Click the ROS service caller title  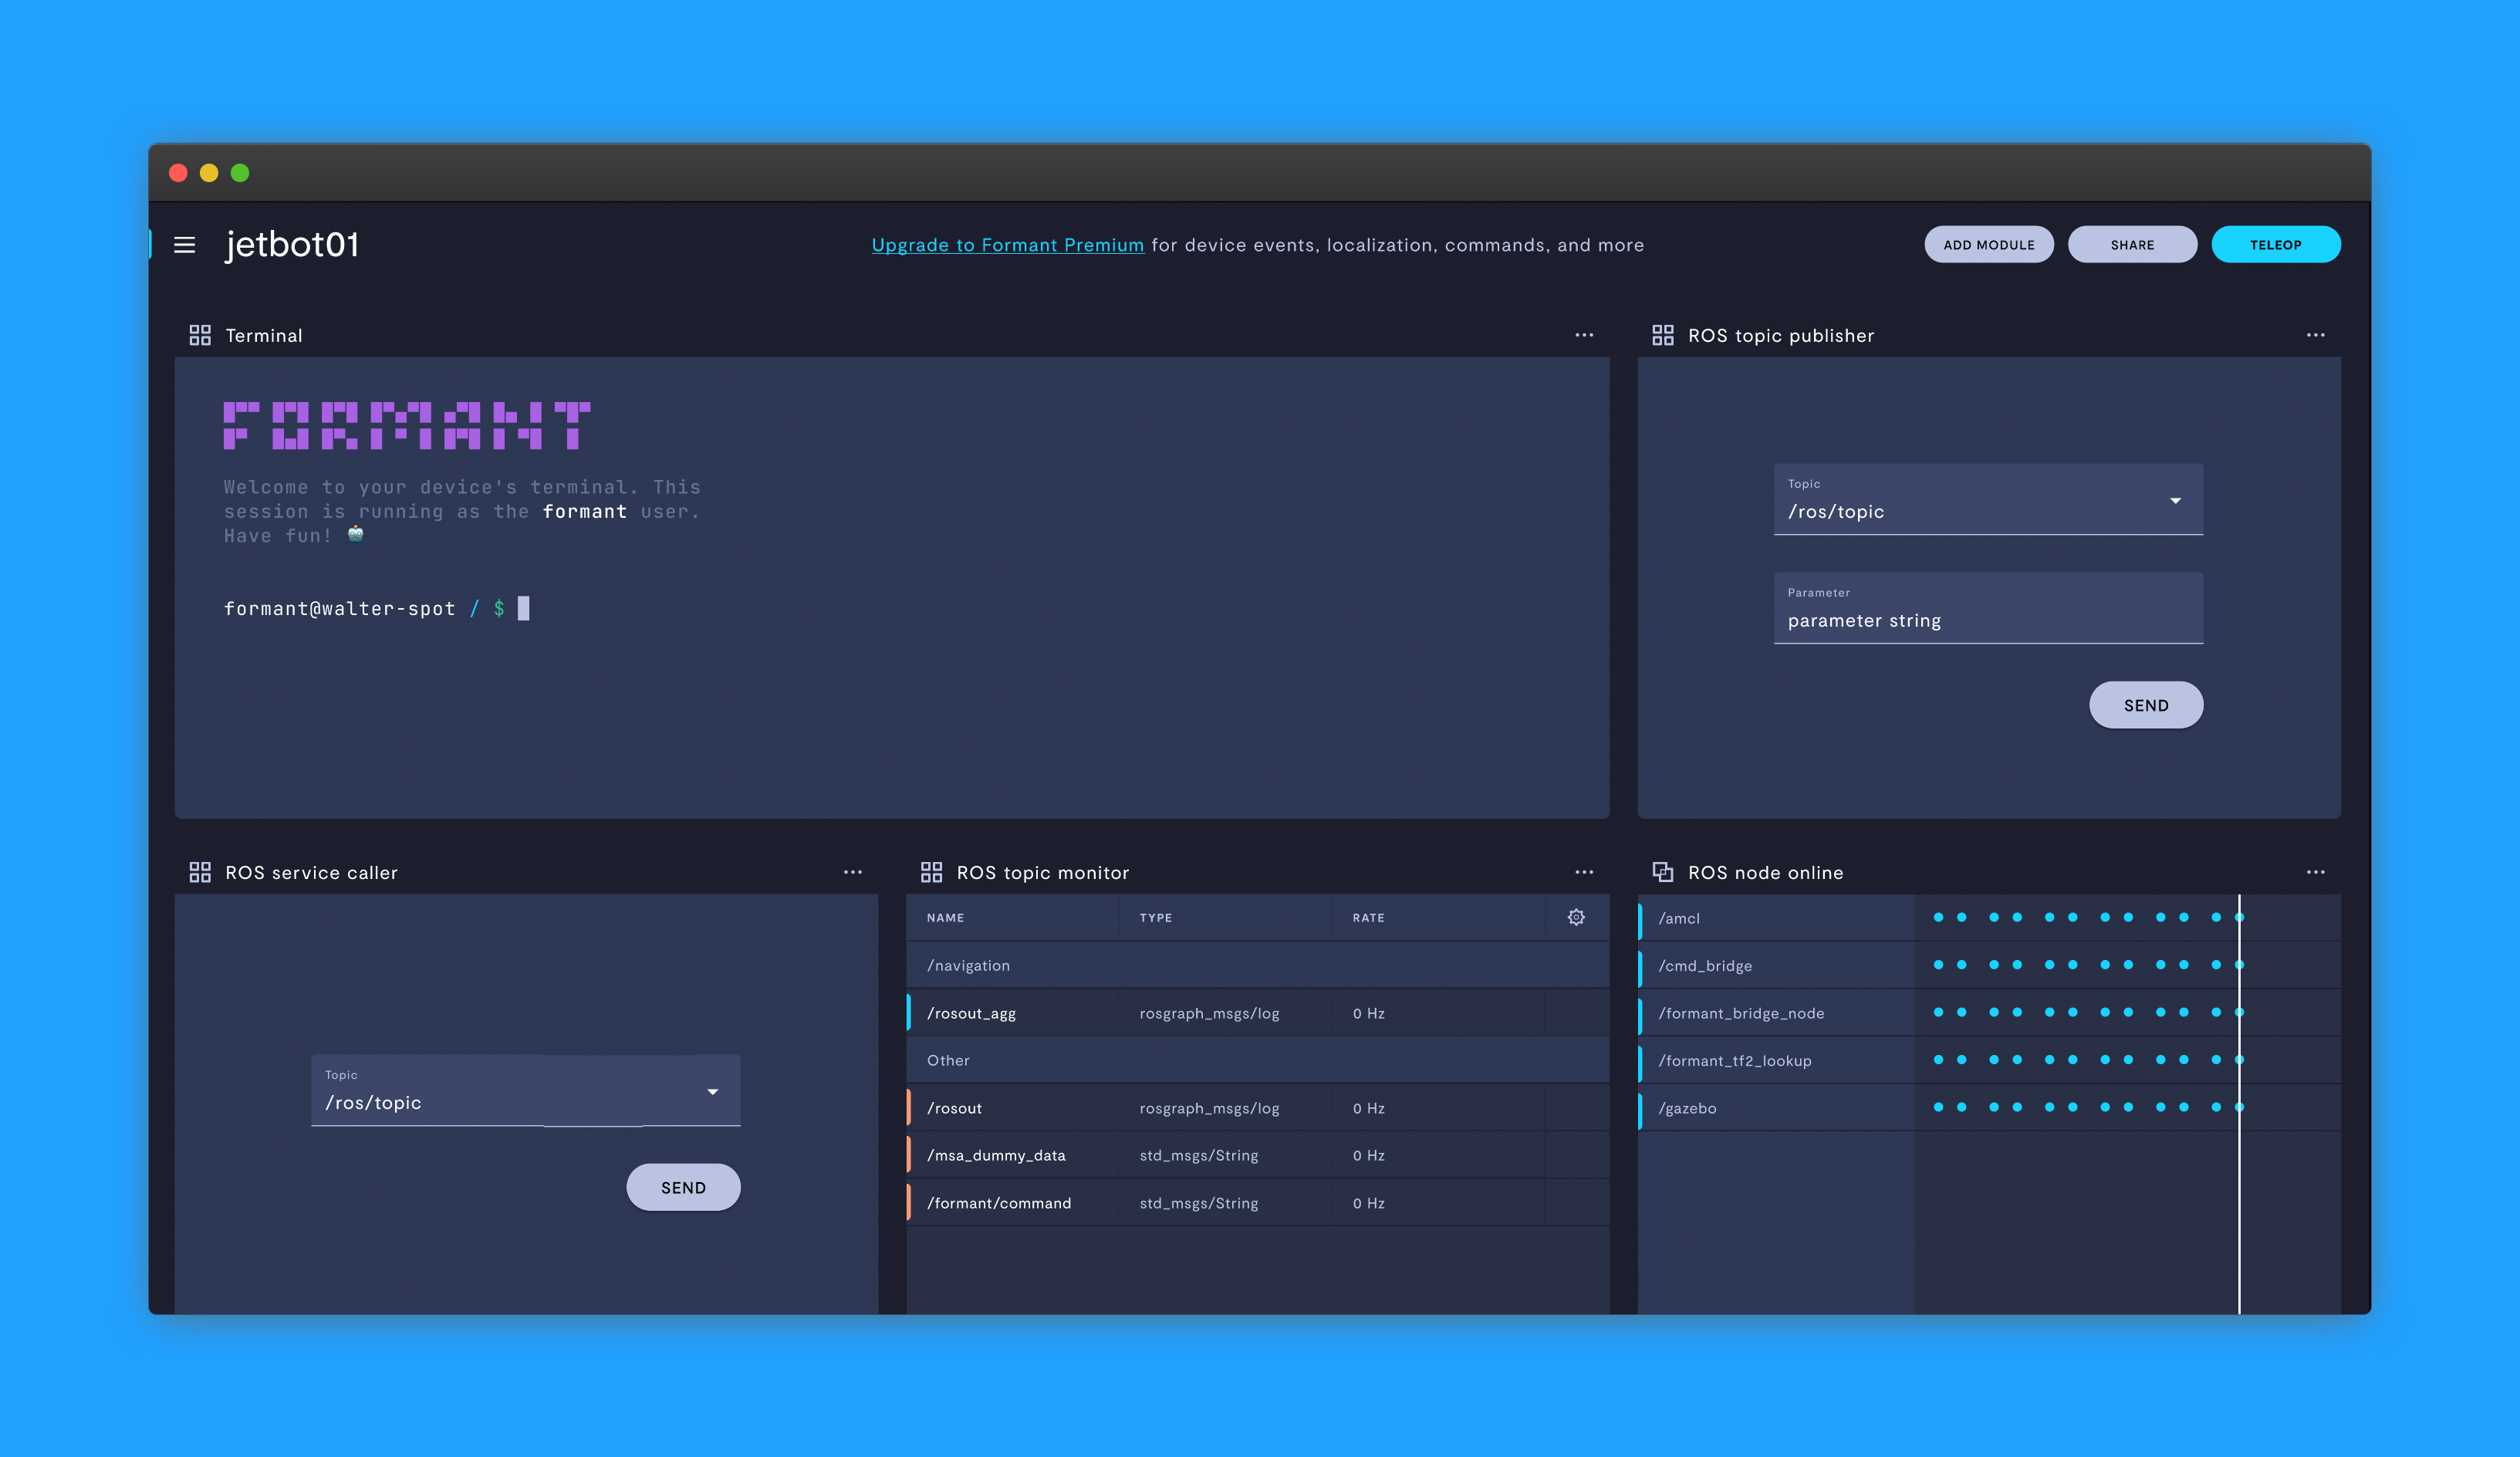point(311,872)
